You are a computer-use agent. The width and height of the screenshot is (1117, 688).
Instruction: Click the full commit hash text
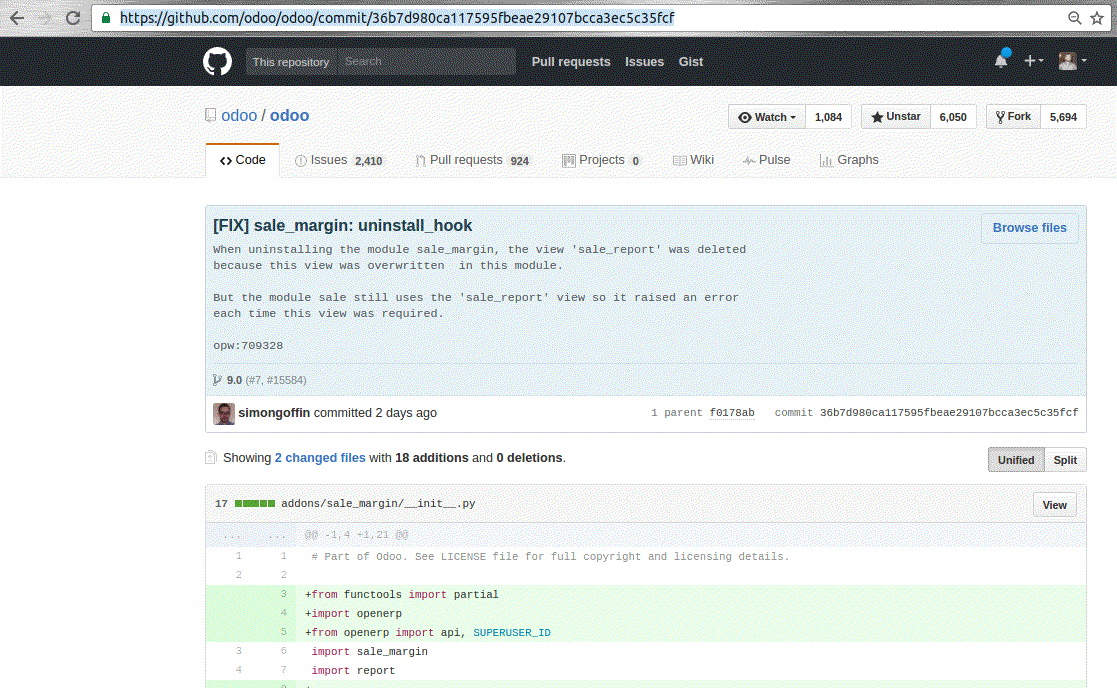click(x=949, y=413)
